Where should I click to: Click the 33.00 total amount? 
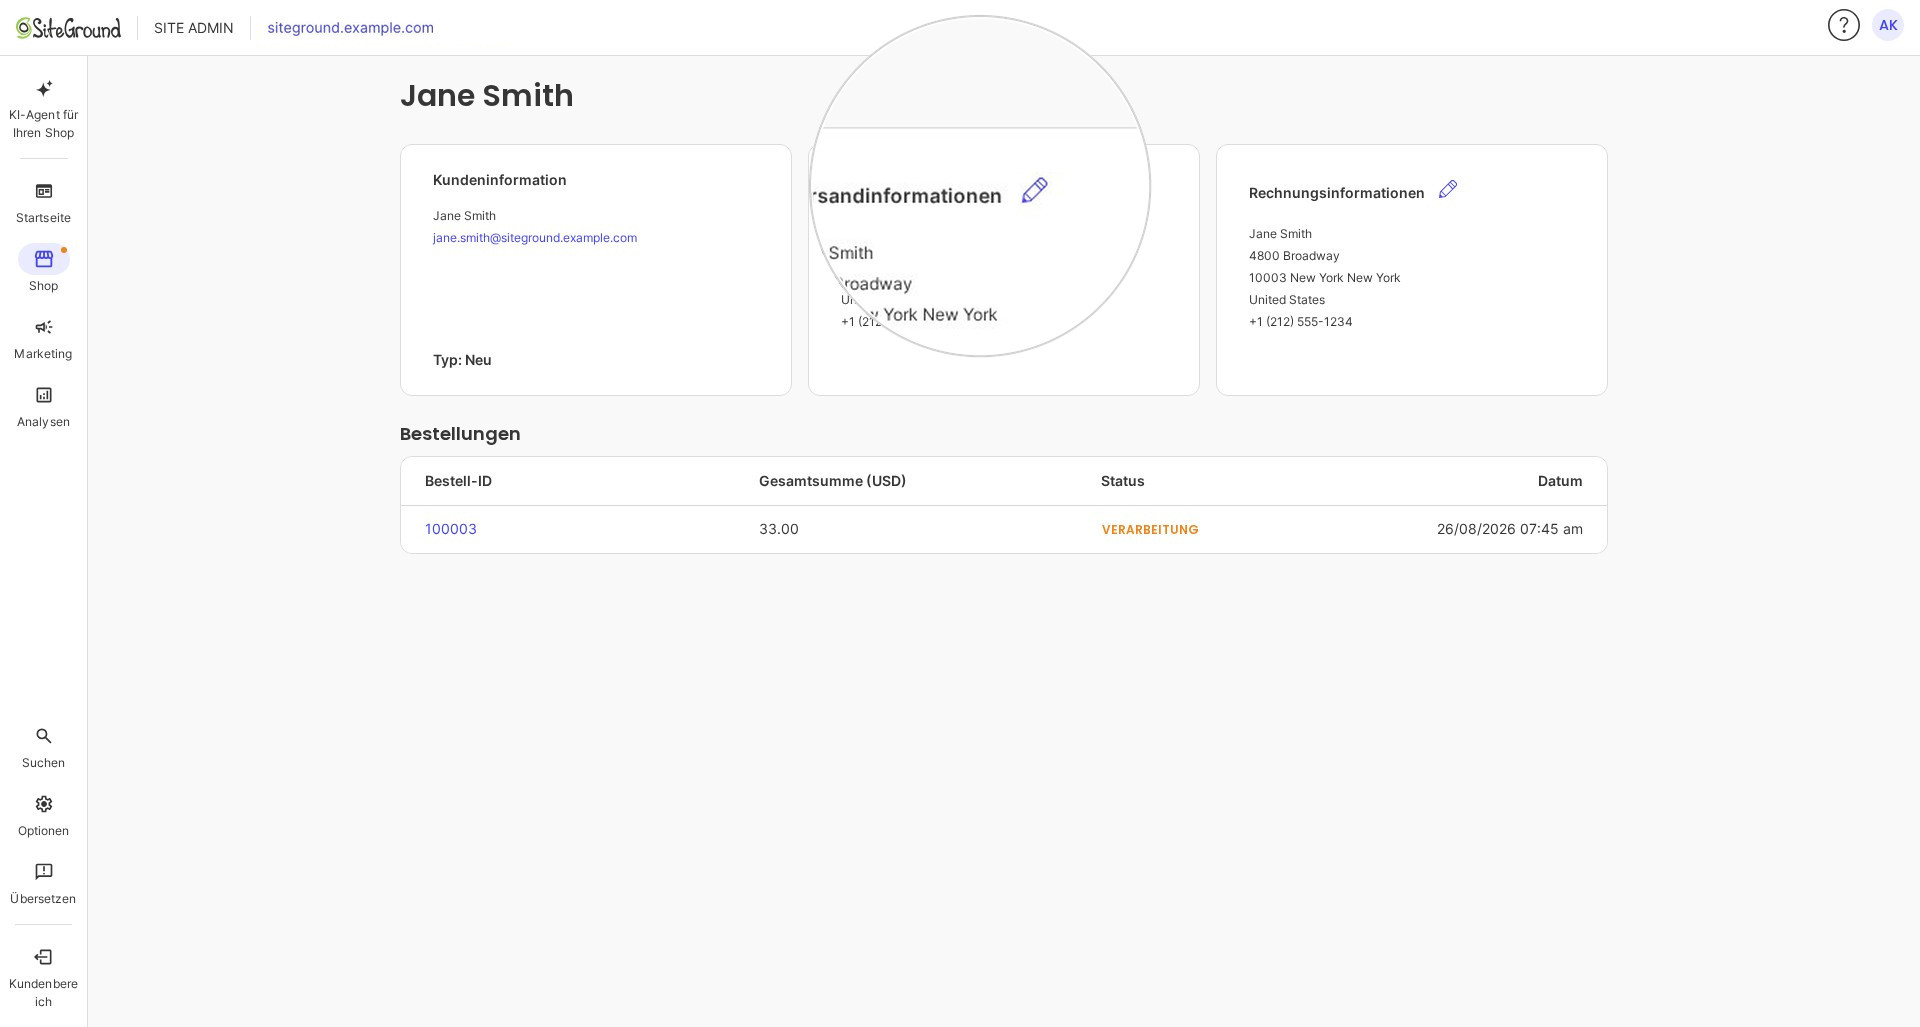[x=779, y=529]
